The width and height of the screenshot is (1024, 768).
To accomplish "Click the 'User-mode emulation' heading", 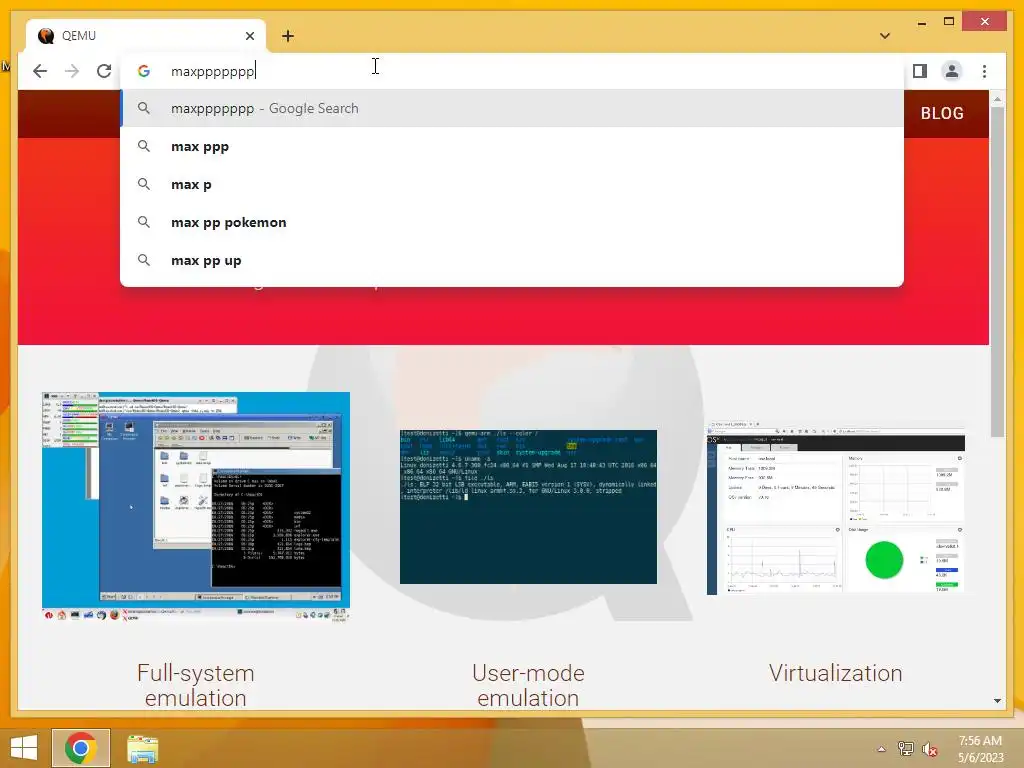I will (x=528, y=685).
